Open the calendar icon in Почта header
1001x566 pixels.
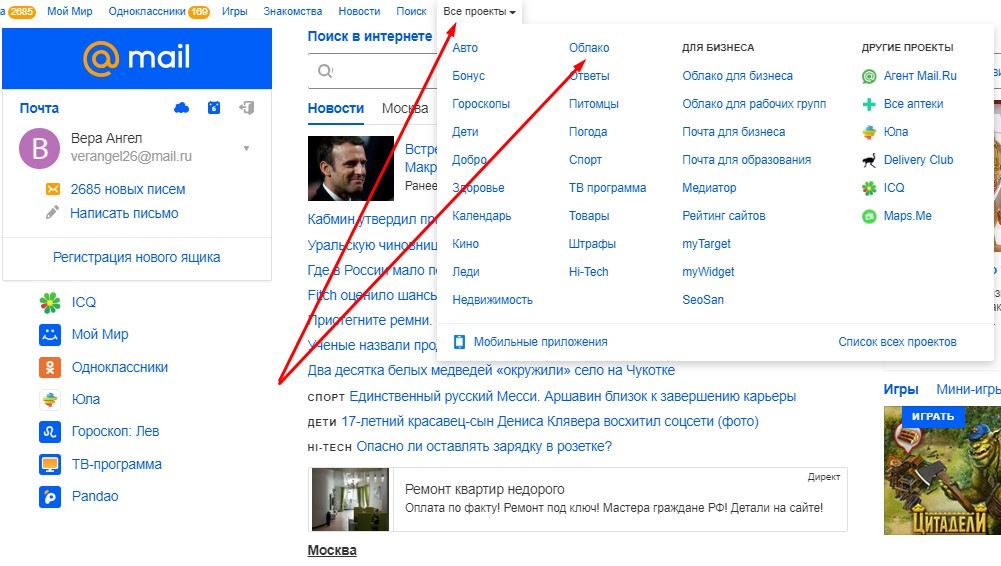click(x=214, y=108)
